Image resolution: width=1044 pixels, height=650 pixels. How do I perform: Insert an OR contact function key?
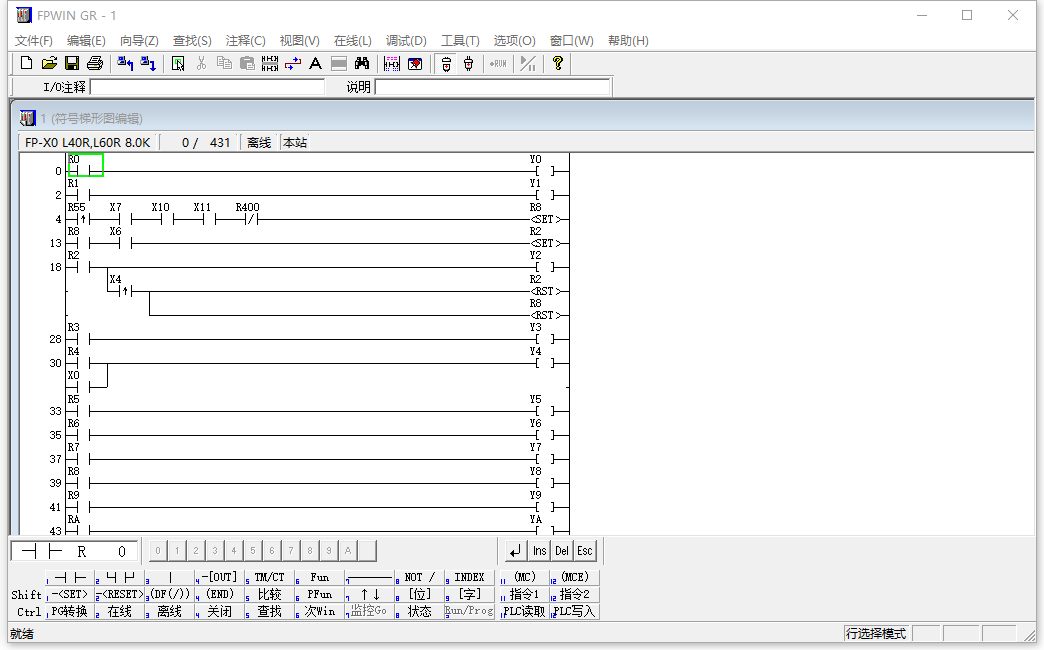(120, 577)
